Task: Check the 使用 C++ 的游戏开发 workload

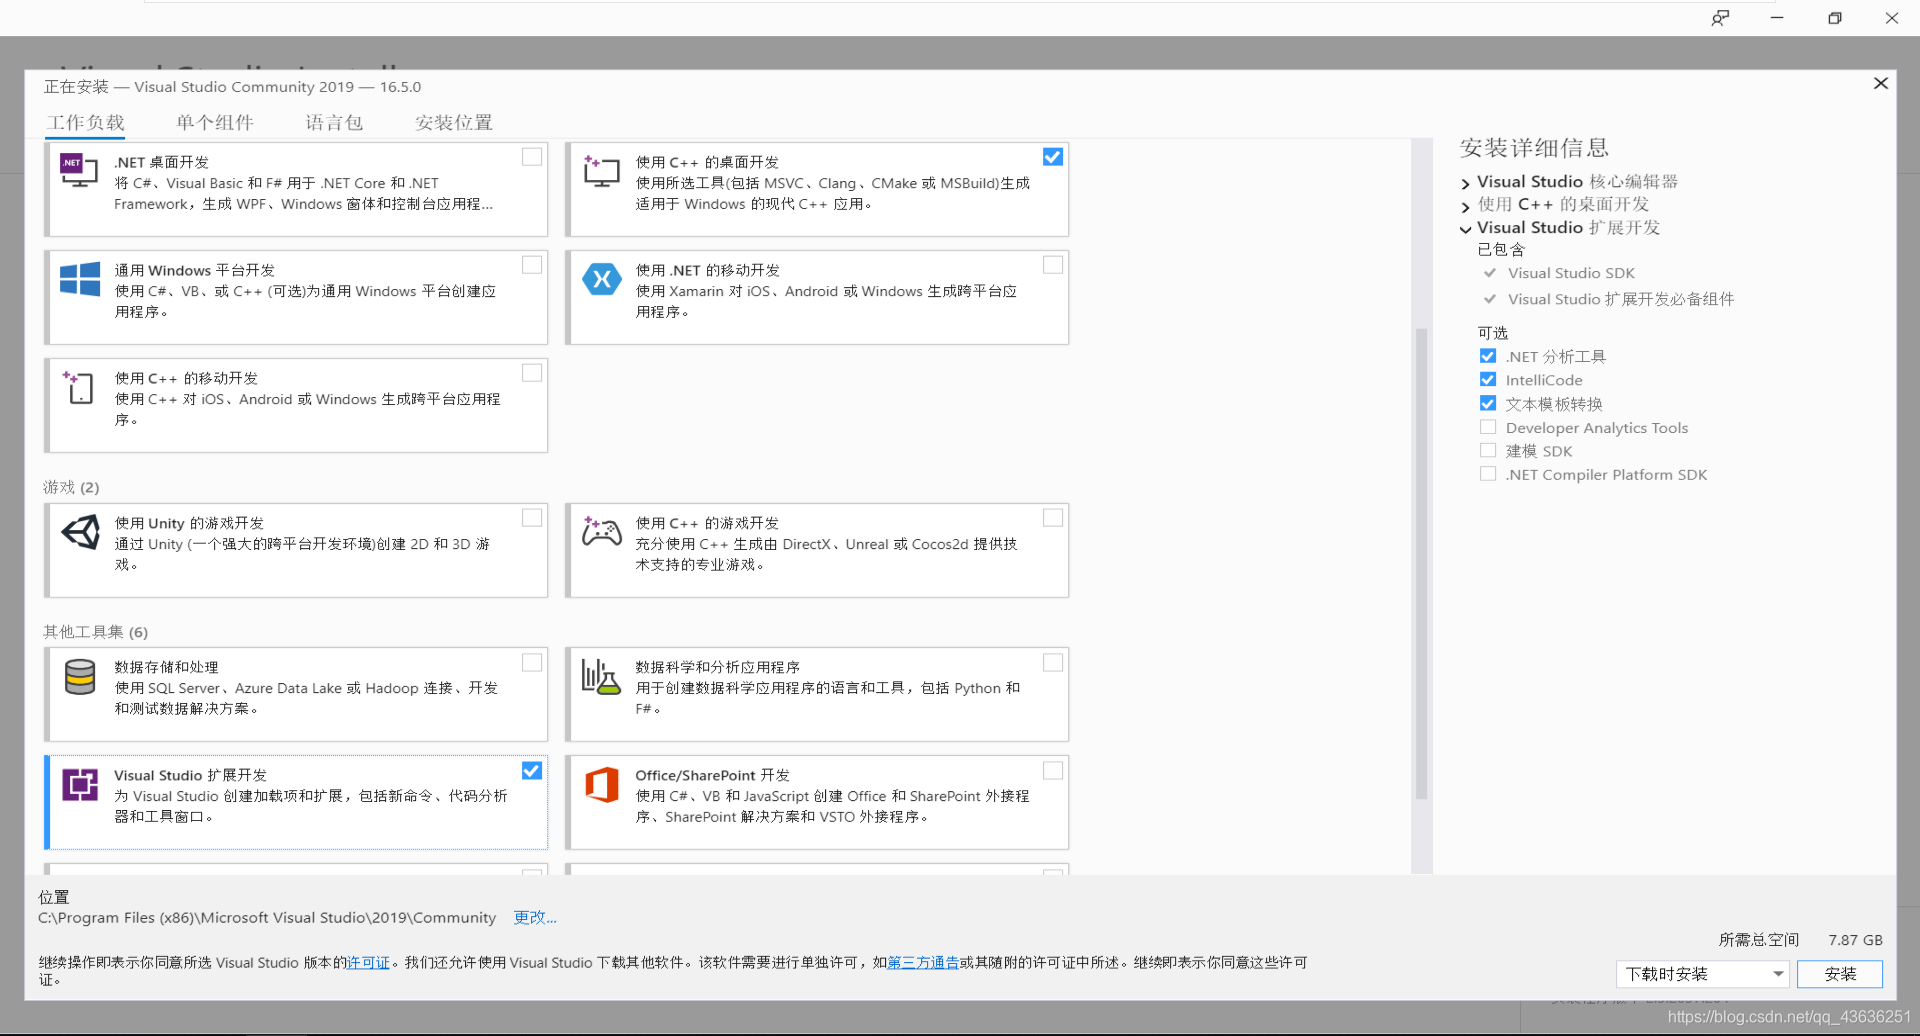Action: [1053, 518]
